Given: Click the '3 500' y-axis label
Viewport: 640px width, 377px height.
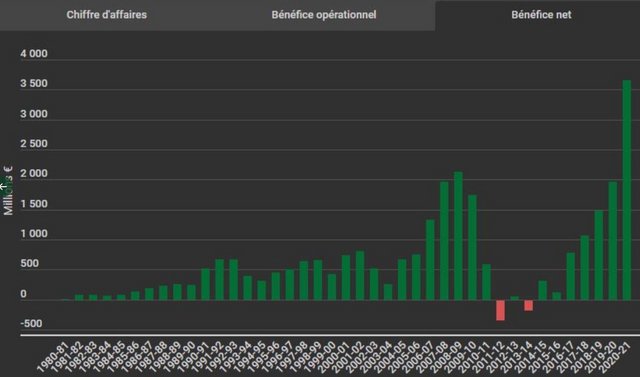Looking at the screenshot, I should pyautogui.click(x=34, y=84).
